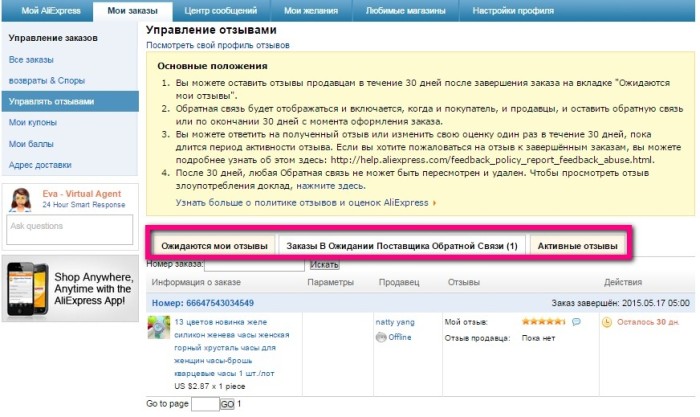Click the Пока нет seller review text
The width and height of the screenshot is (700, 417).
tap(538, 338)
